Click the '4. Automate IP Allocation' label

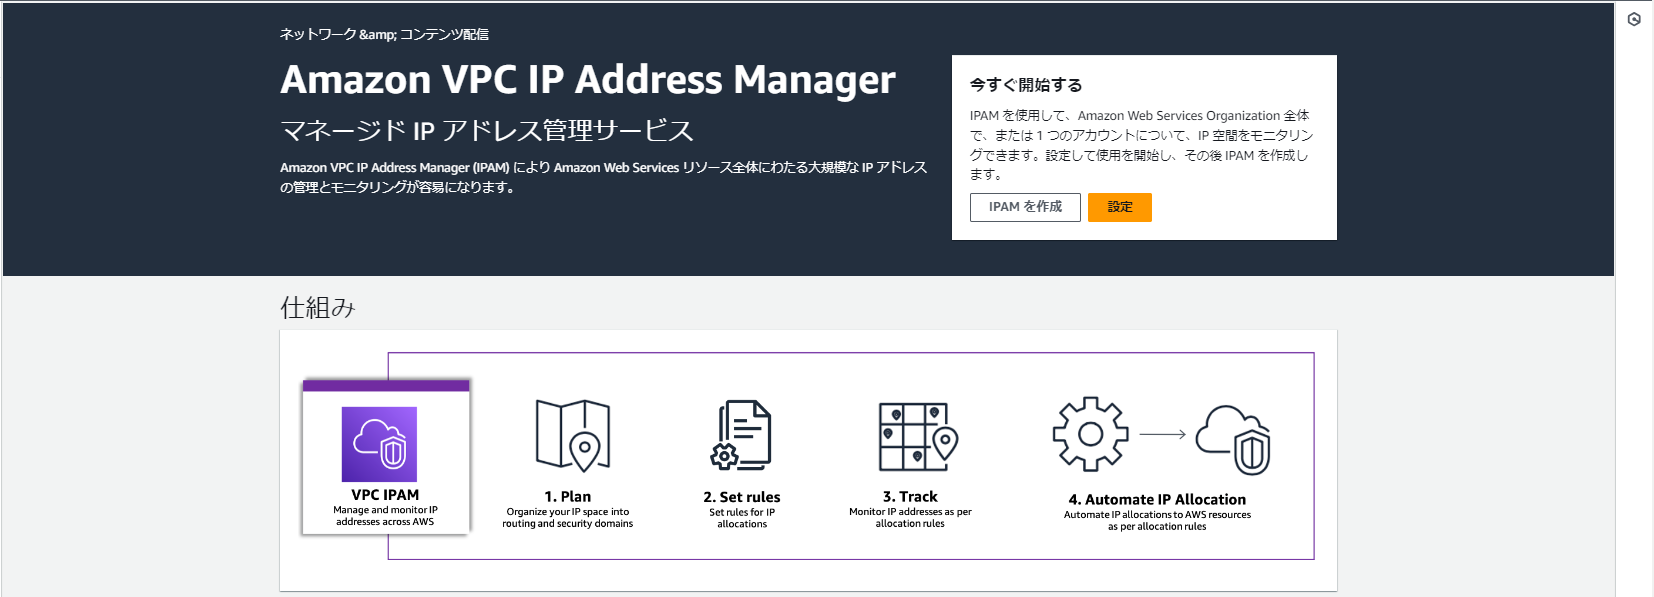pyautogui.click(x=1157, y=499)
